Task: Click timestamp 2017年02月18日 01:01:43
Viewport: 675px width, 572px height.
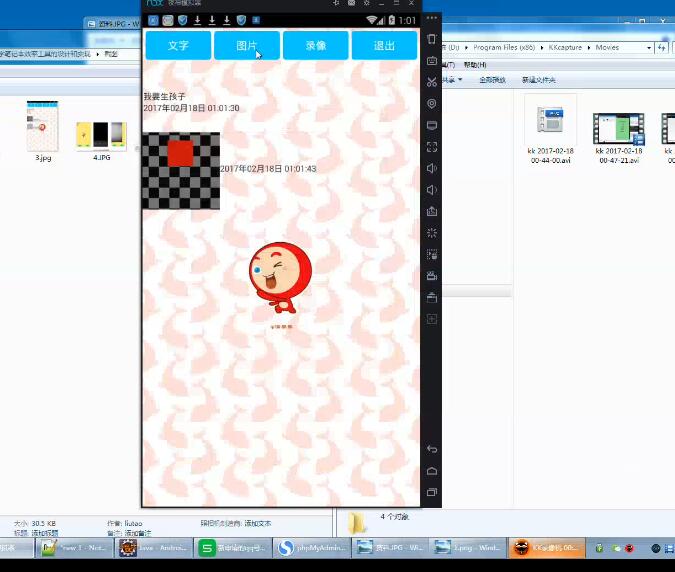Action: (268, 169)
